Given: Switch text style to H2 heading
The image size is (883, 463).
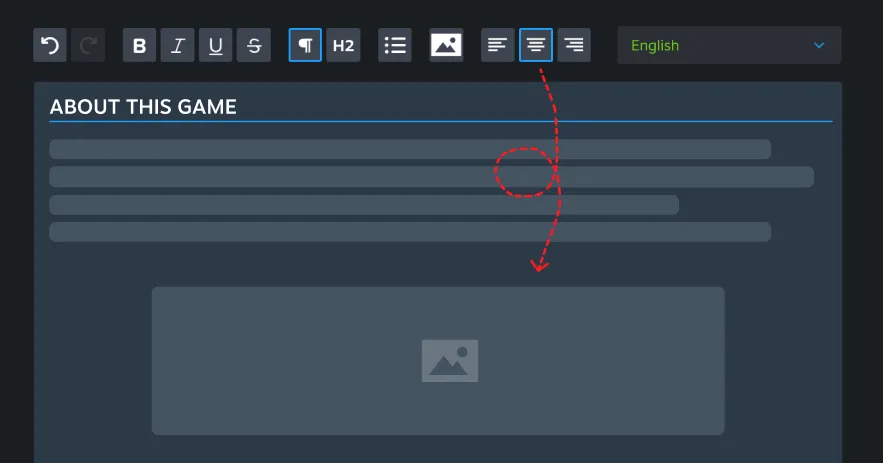Looking at the screenshot, I should click(343, 45).
